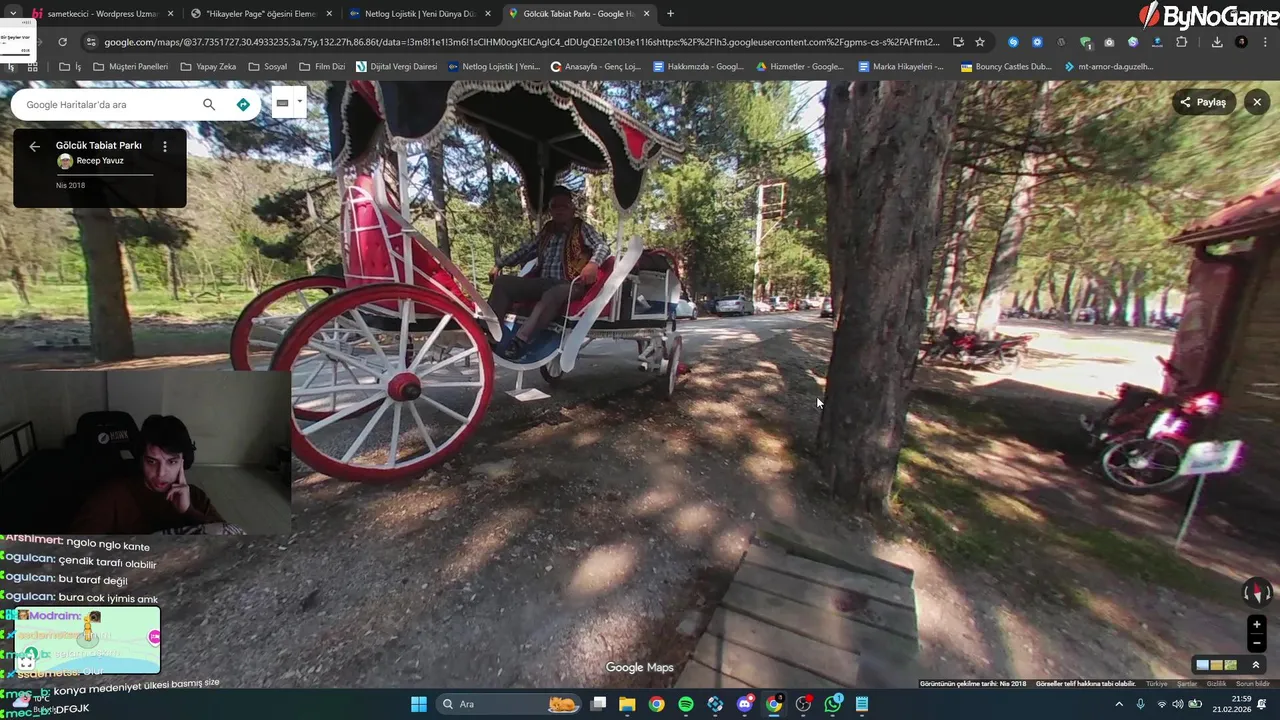This screenshot has height=720, width=1280.
Task: Open the Bouncy Castles Dub bookmark
Action: pyautogui.click(x=1005, y=67)
